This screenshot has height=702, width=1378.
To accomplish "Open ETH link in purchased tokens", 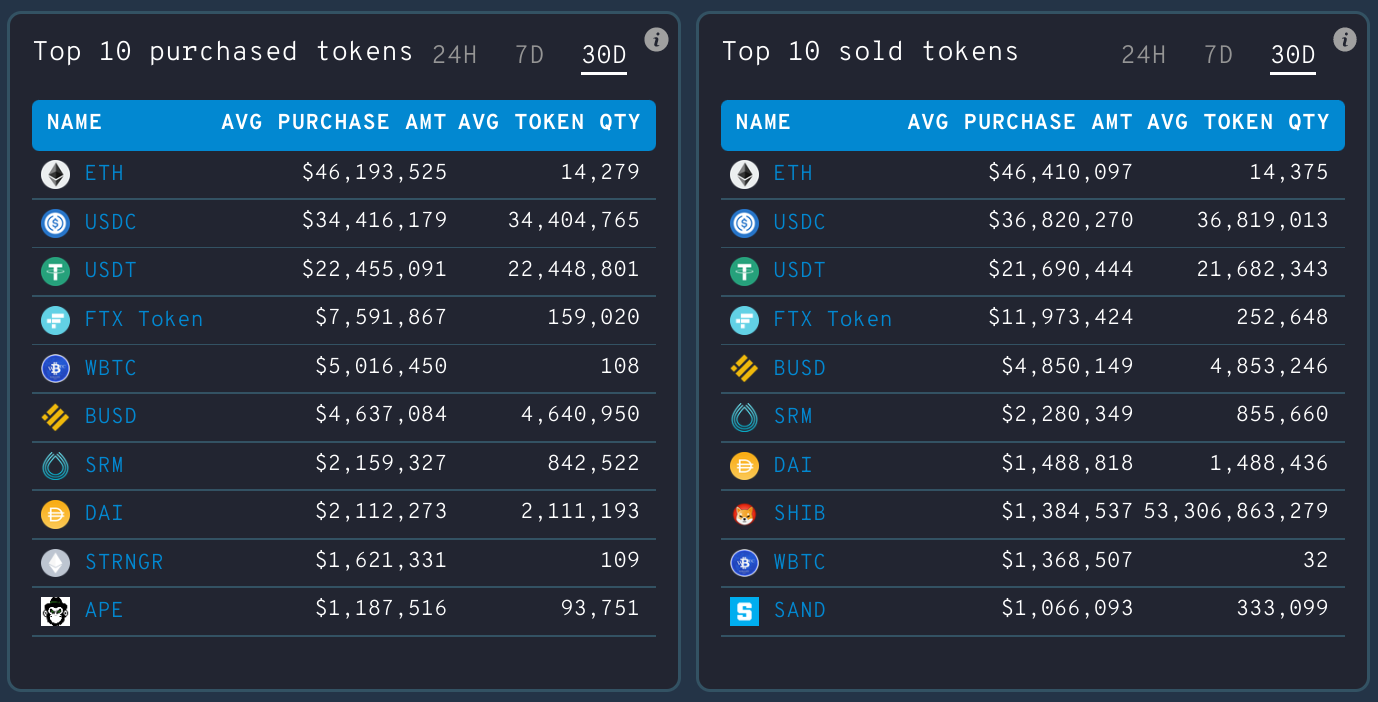I will pos(105,174).
